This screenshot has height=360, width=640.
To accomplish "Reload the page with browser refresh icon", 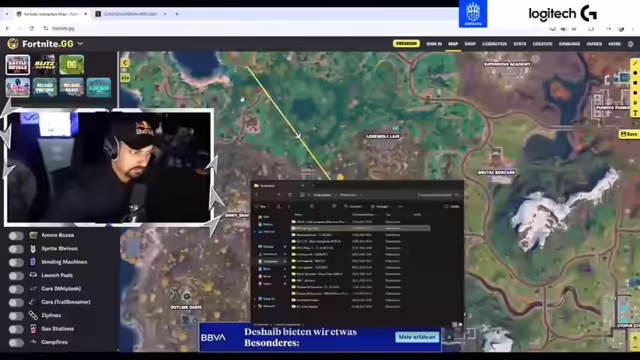I will point(31,28).
